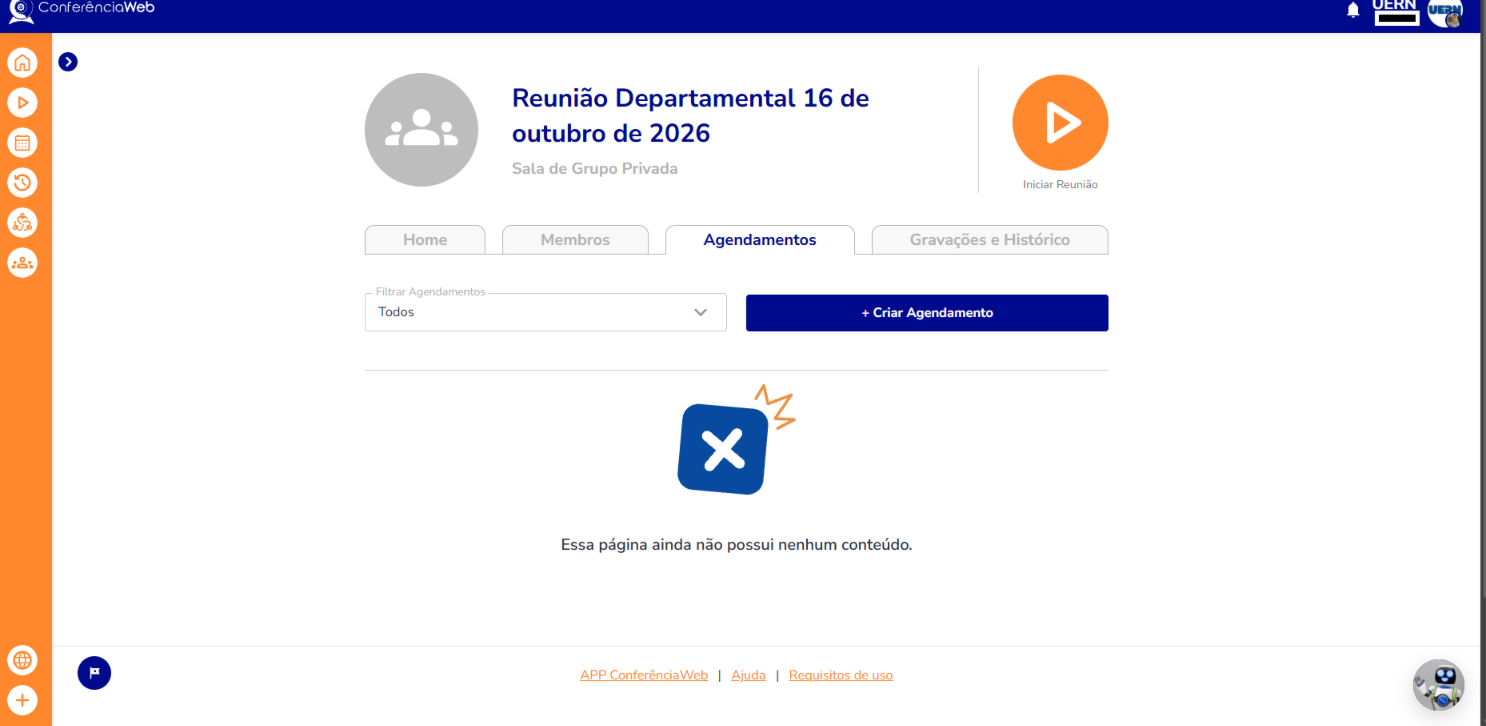Viewport: 1486px width, 726px height.
Task: Open the Requisitos de uso link
Action: [841, 675]
